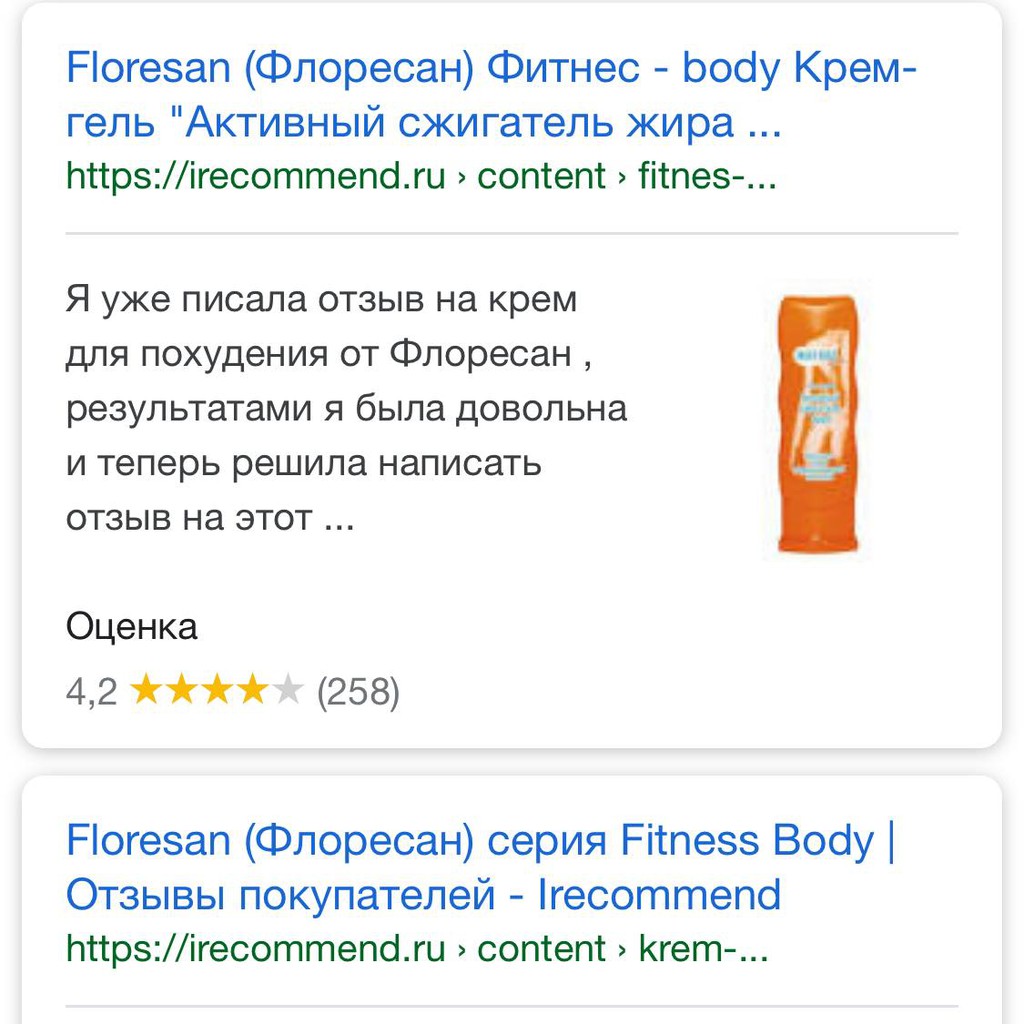The height and width of the screenshot is (1024, 1024).
Task: Click the first result's irecommend.ru domain
Action: click(x=255, y=176)
